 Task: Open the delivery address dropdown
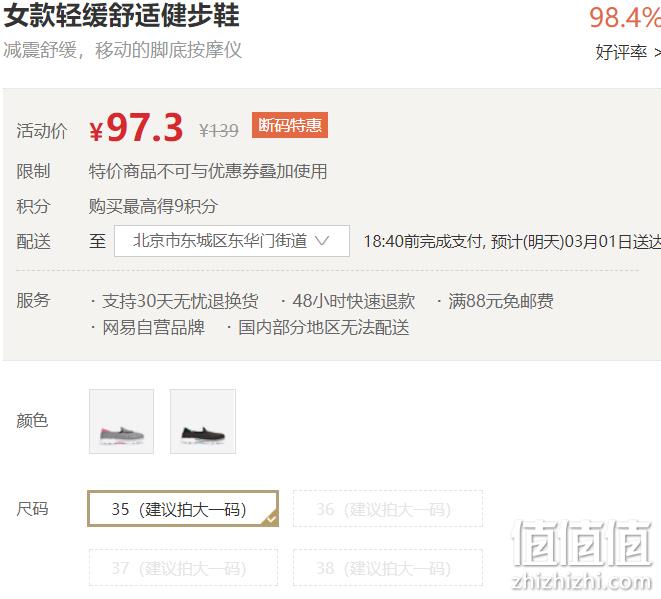pos(232,241)
